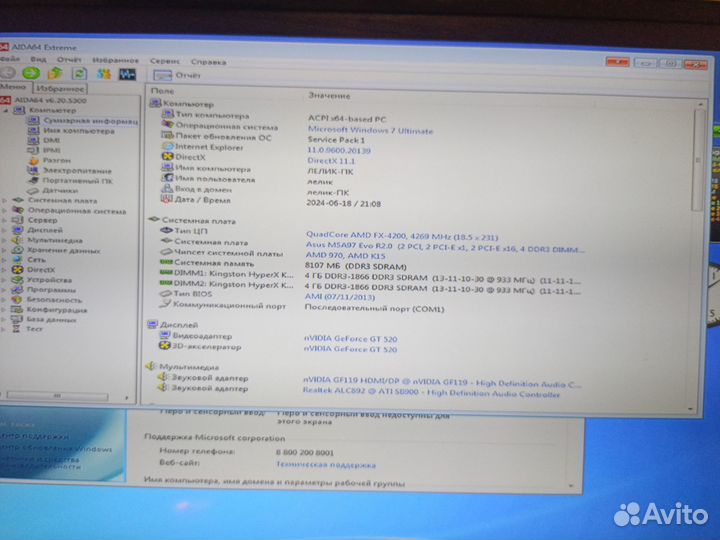Open the Вид menu

38,59
